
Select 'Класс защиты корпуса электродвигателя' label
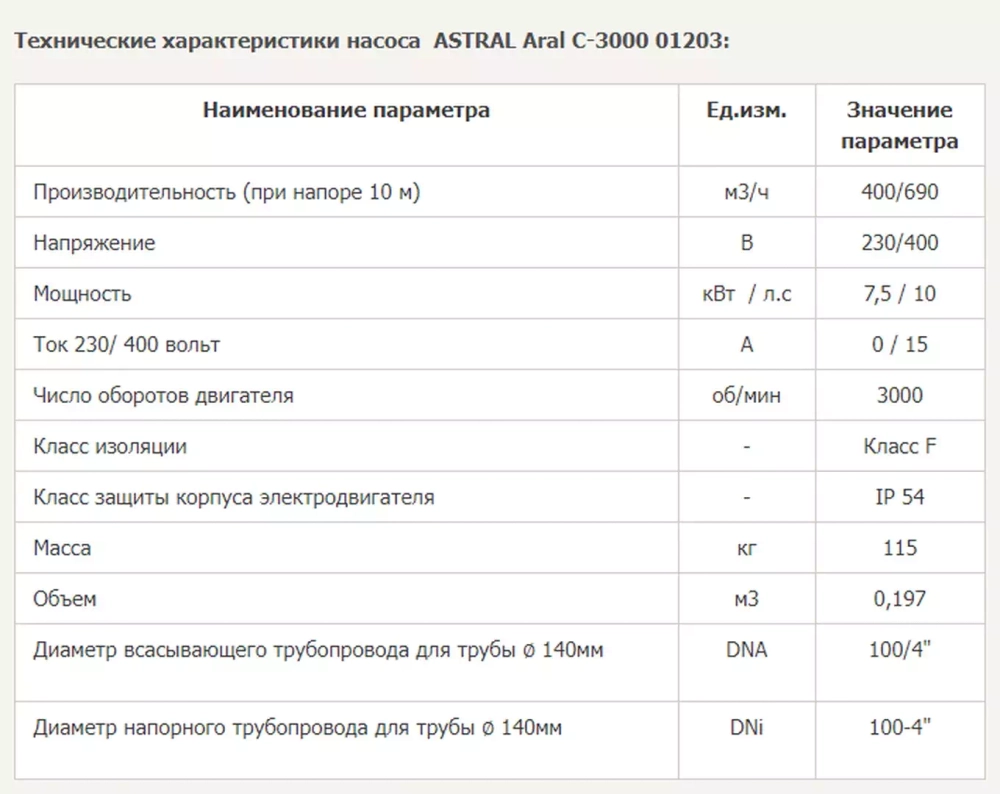click(x=233, y=497)
